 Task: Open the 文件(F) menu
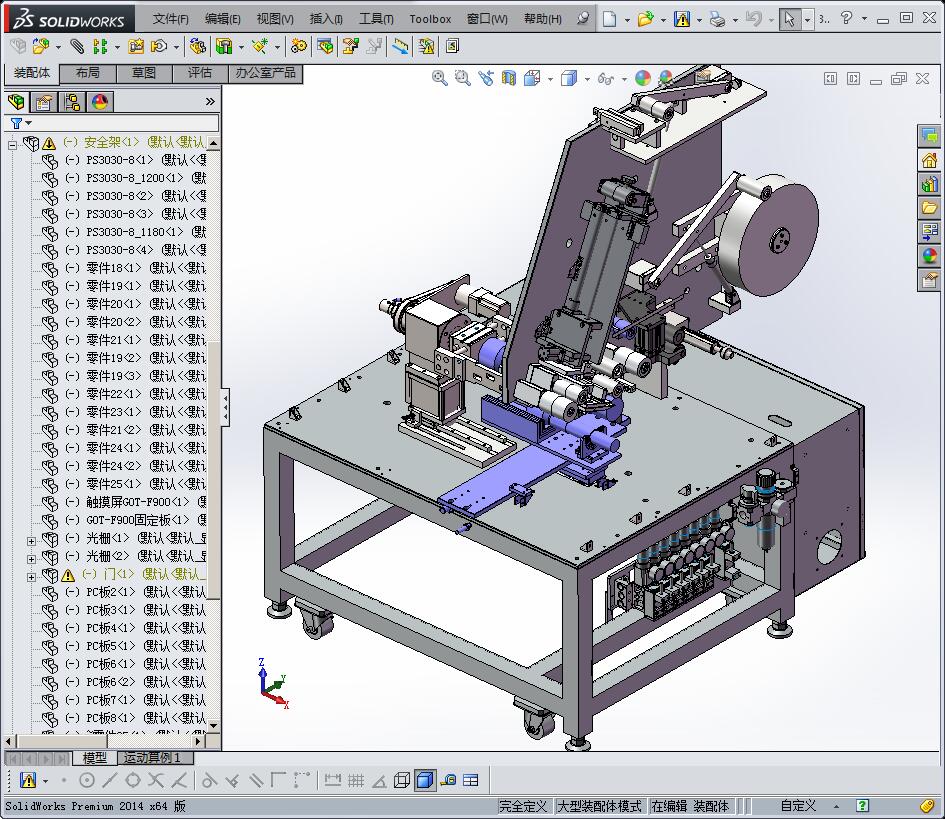tap(171, 19)
